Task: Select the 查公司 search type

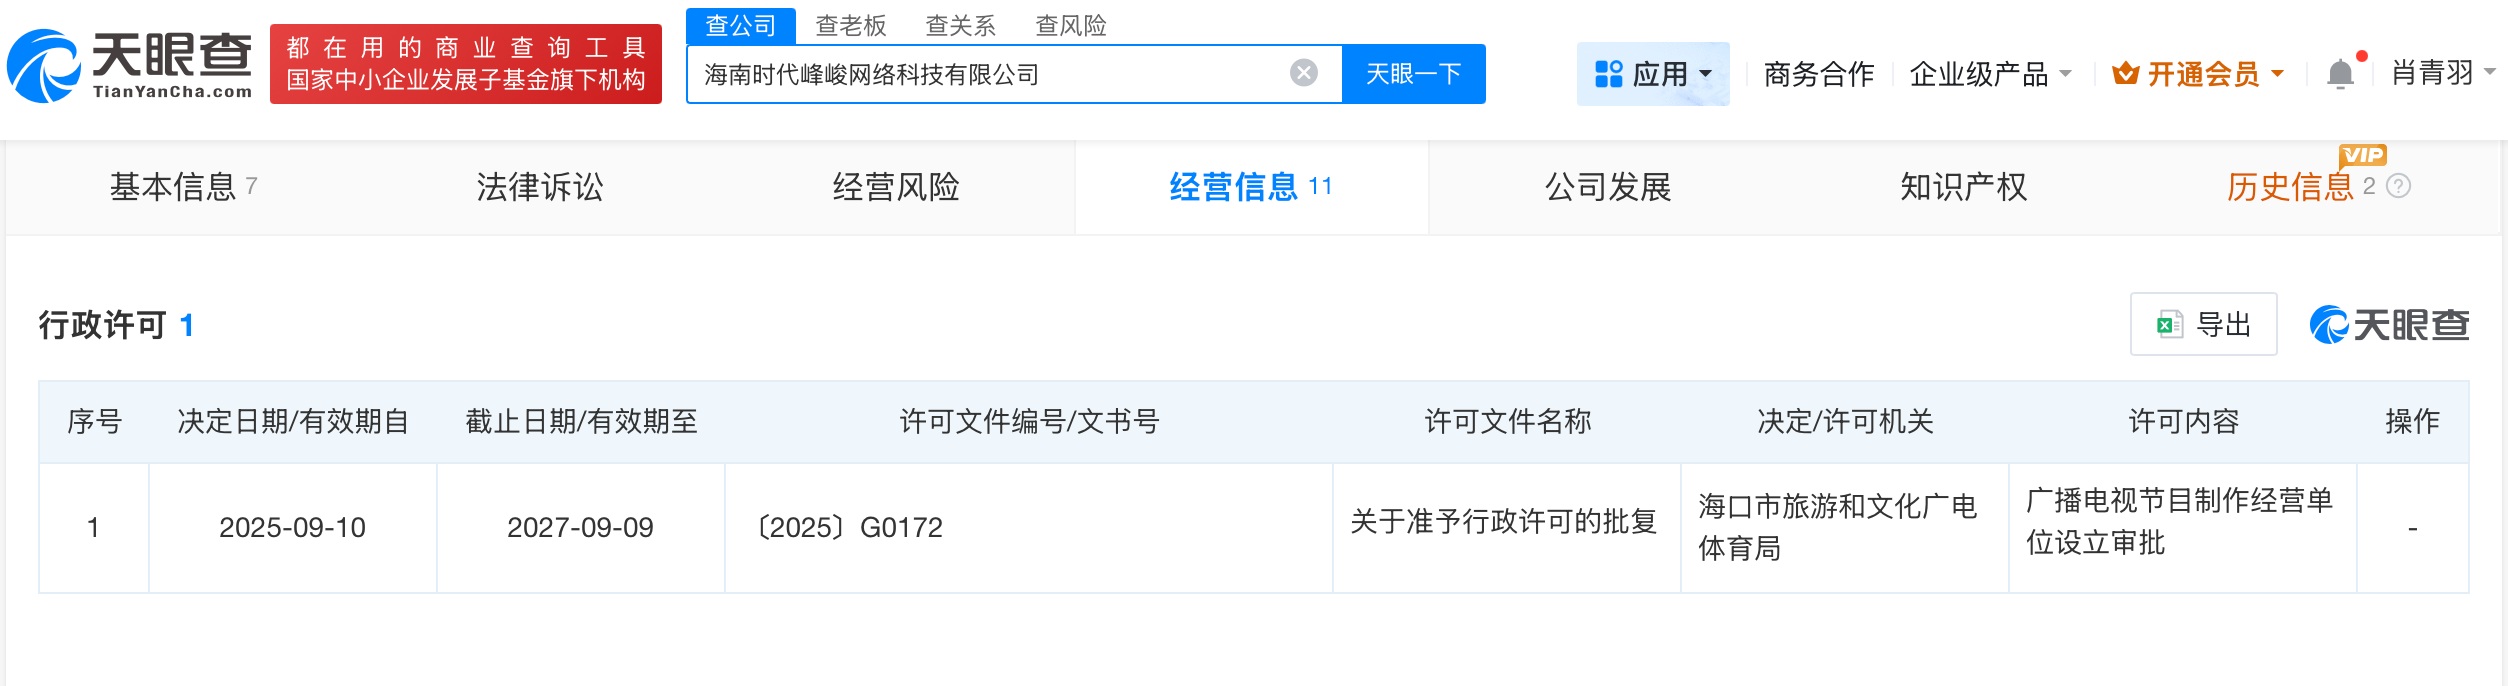Action: [740, 25]
